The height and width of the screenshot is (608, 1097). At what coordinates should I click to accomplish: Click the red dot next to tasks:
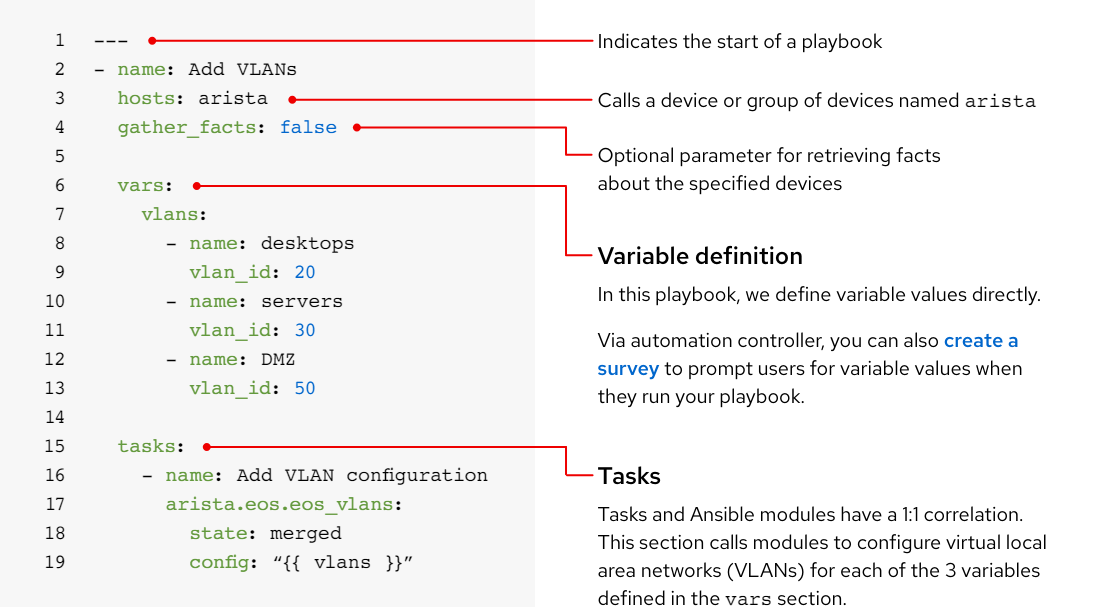(206, 447)
